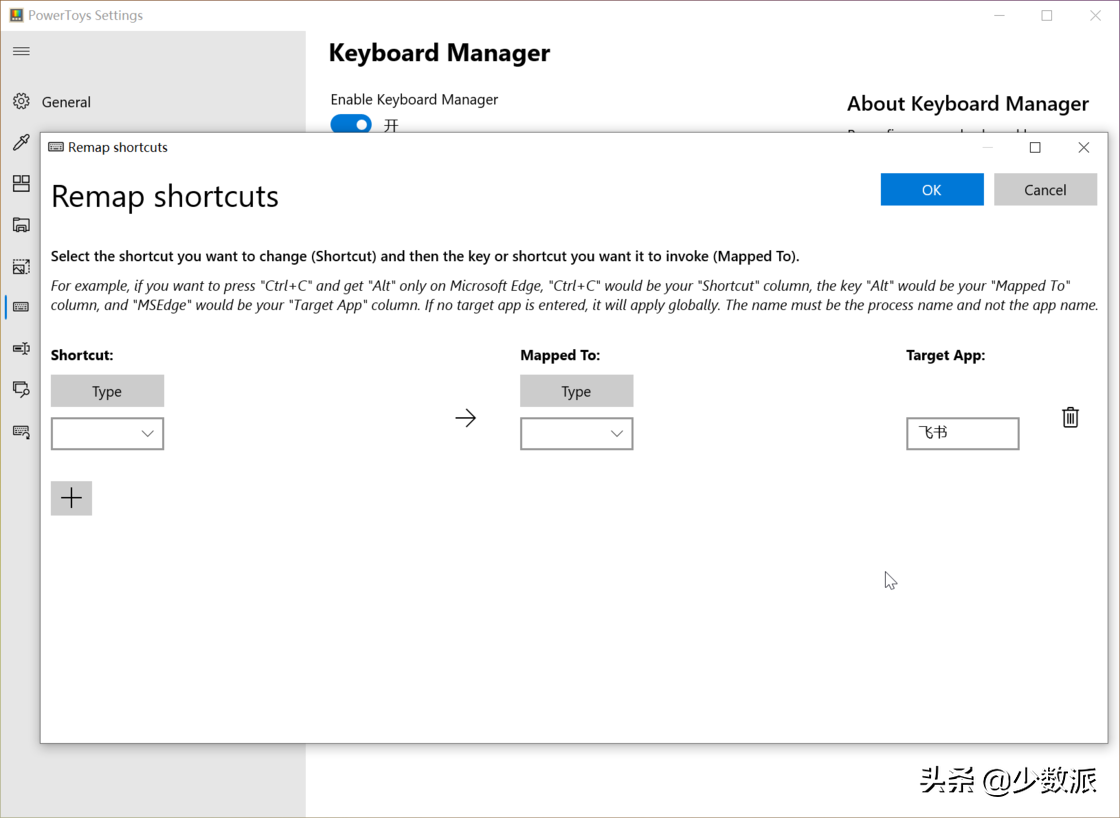Select Keyboard Manager sidebar icon

[x=21, y=307]
